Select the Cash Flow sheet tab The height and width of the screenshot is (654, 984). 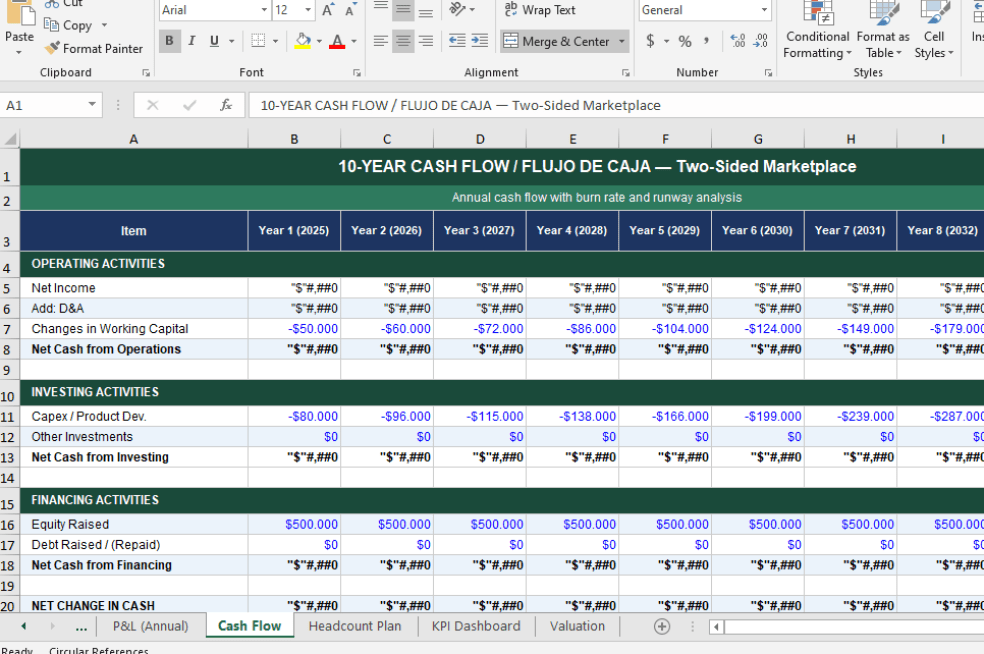[249, 626]
